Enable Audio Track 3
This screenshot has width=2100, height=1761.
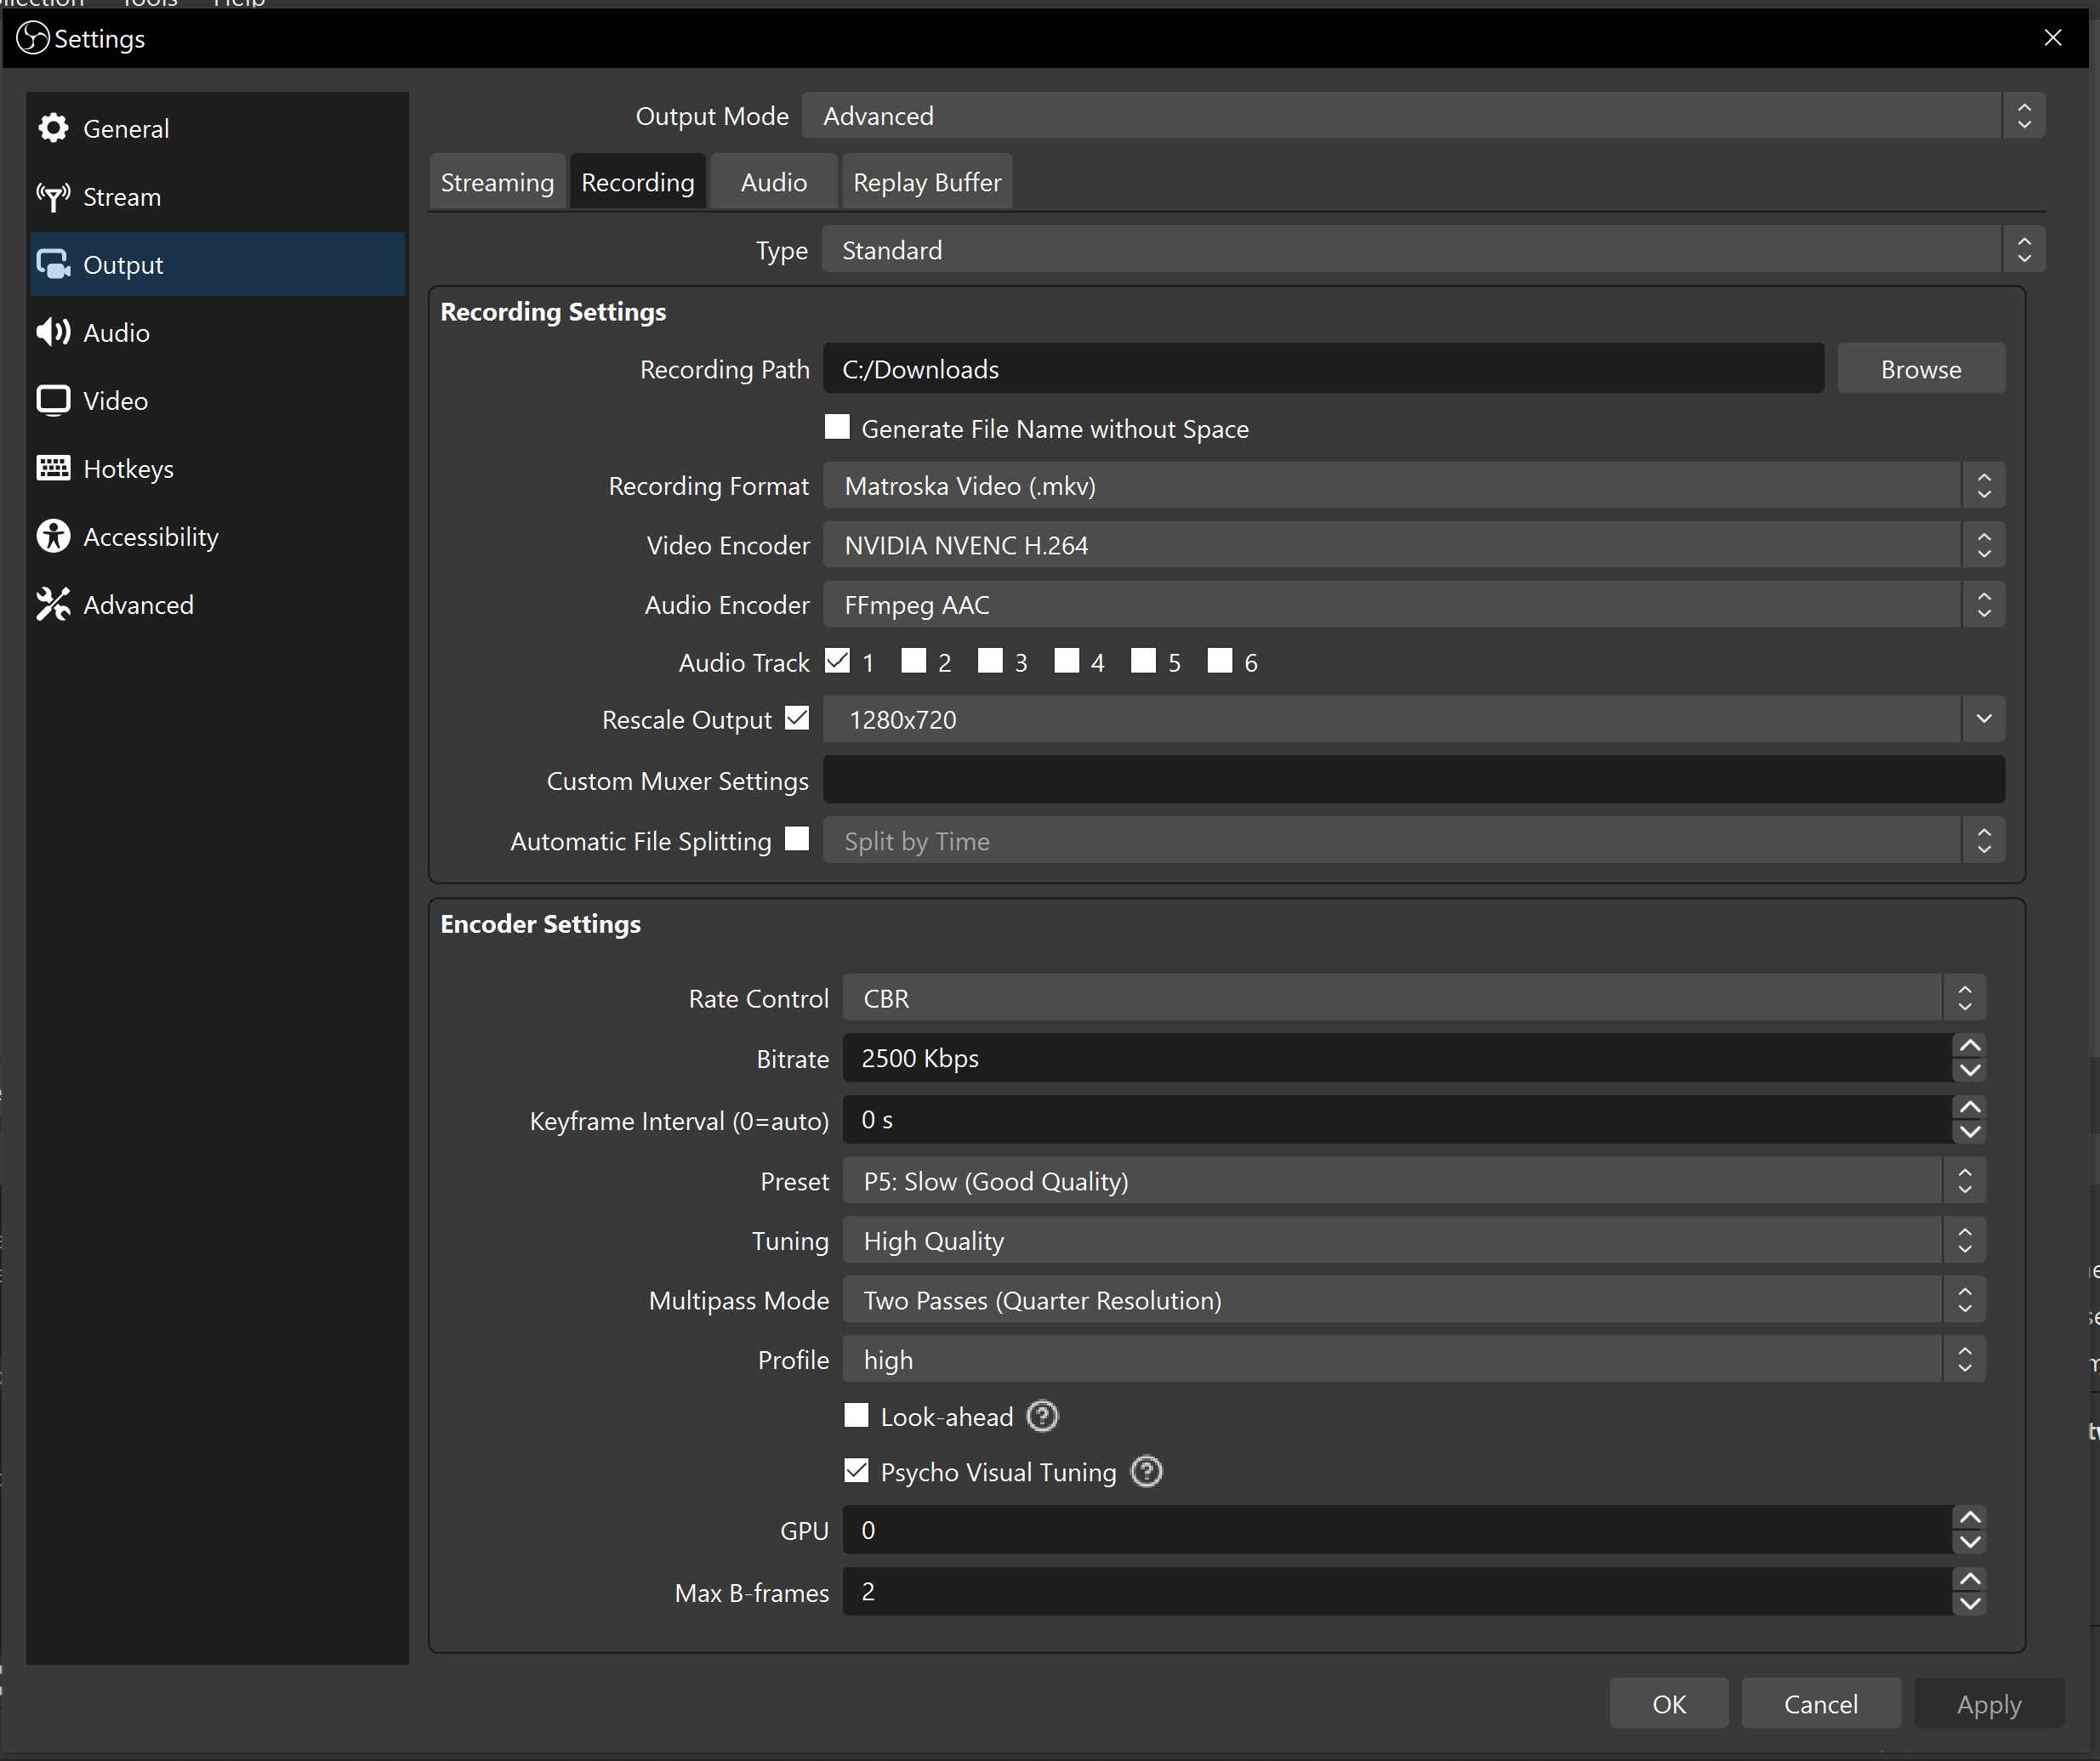tap(990, 661)
